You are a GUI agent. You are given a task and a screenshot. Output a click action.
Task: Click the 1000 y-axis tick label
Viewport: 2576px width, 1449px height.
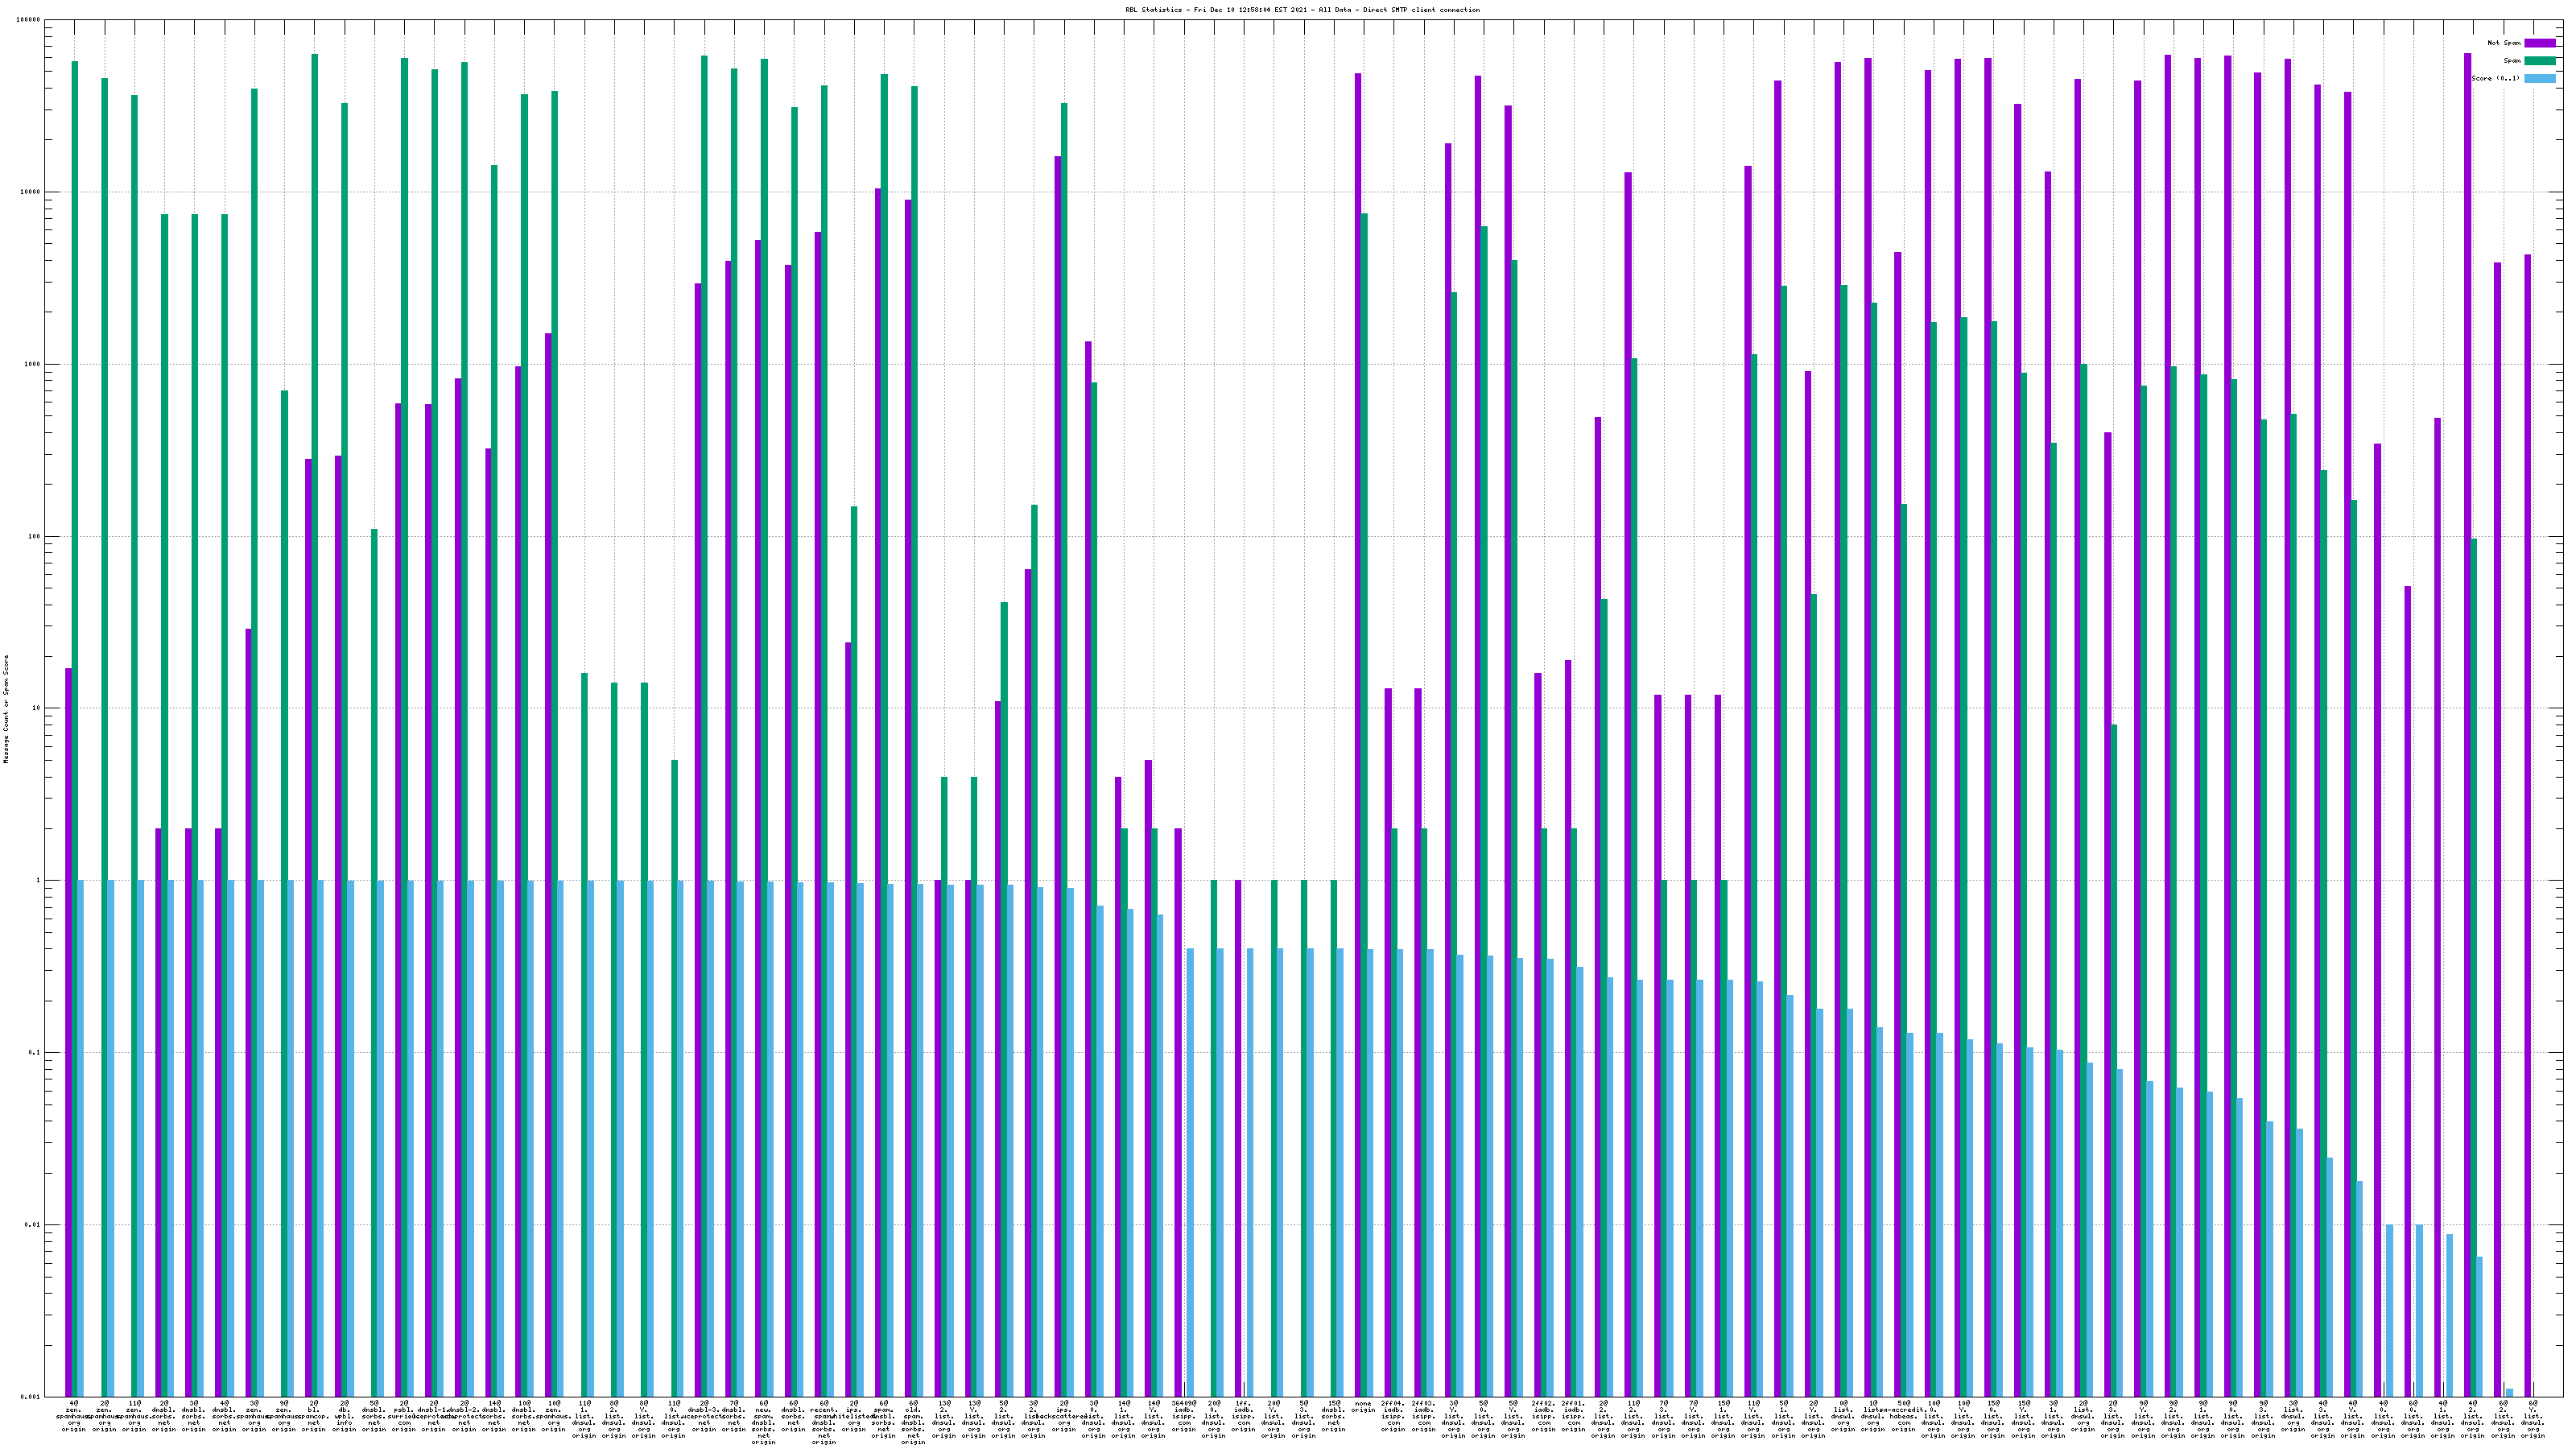[x=34, y=364]
